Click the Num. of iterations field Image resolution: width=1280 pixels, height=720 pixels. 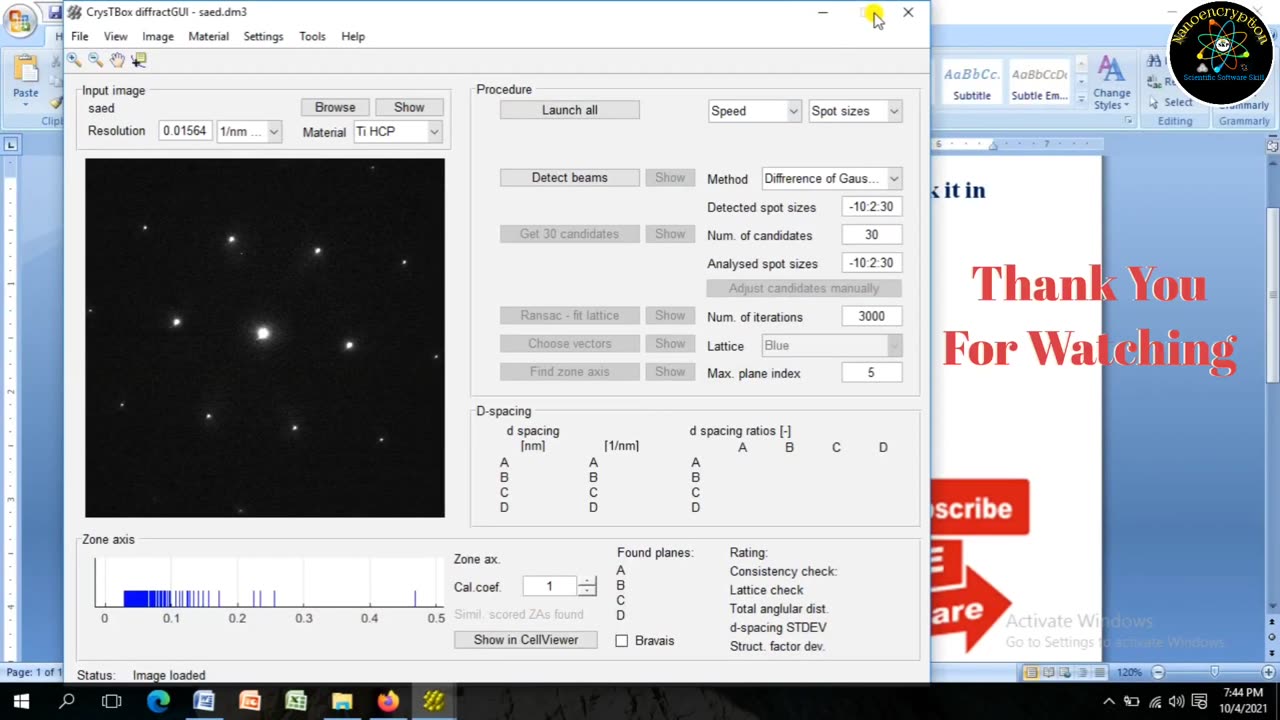871,316
